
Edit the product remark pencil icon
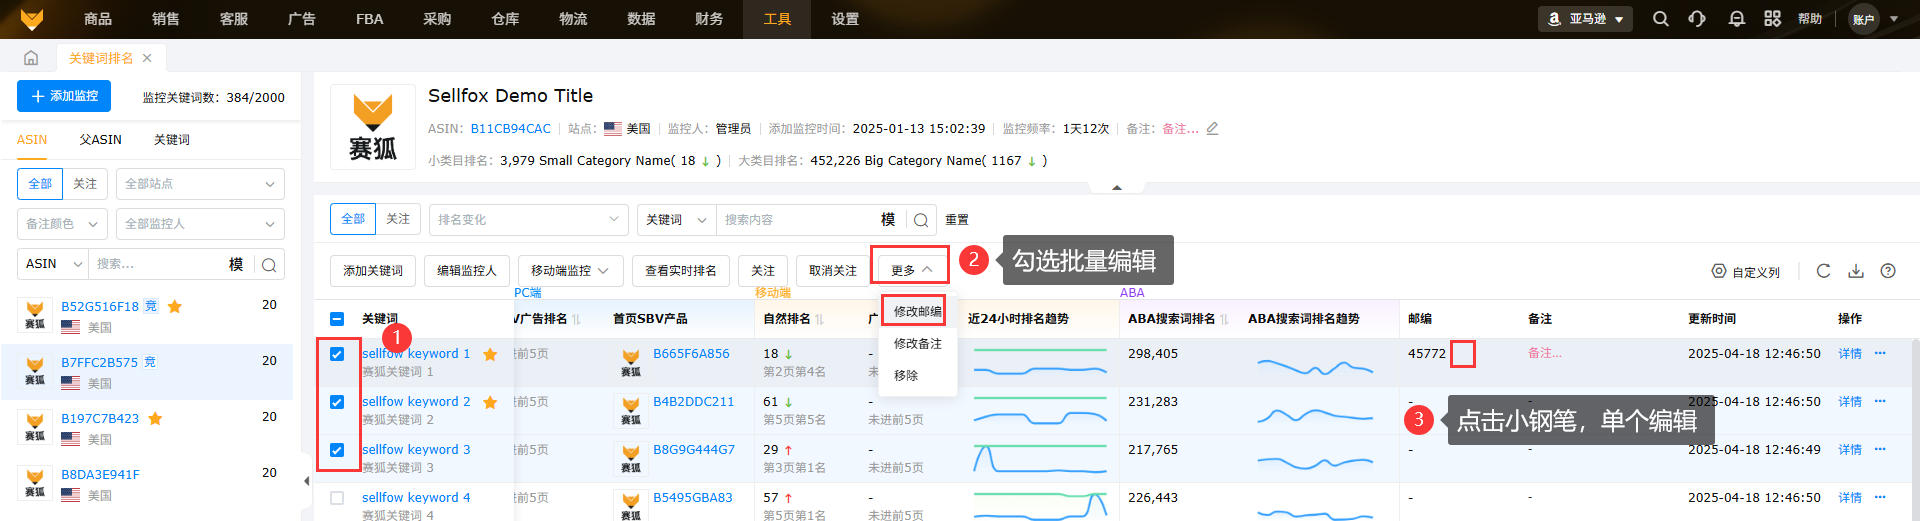click(1212, 129)
